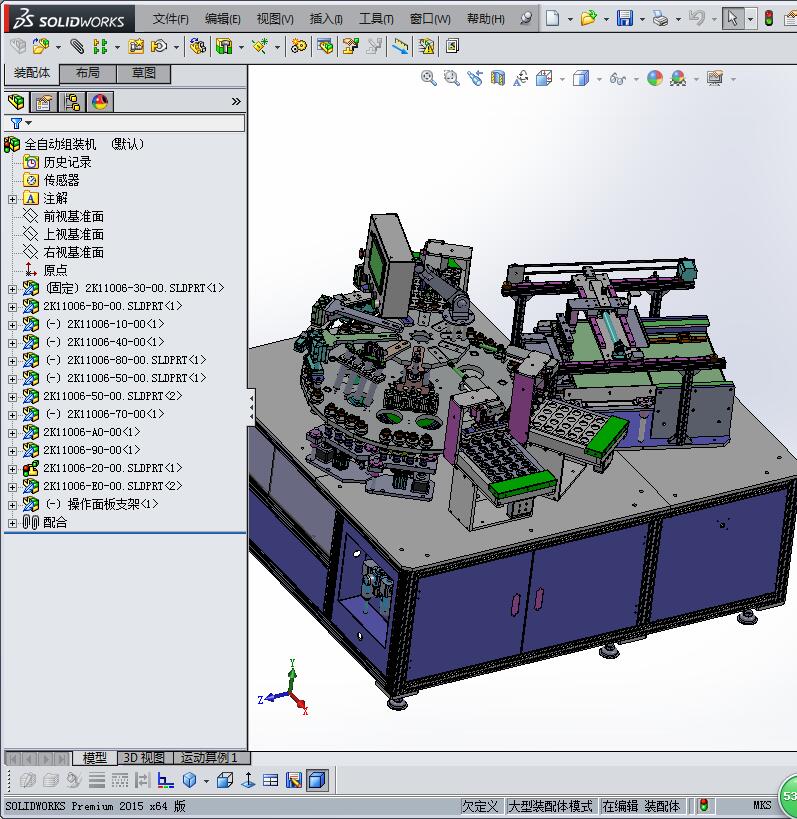Image resolution: width=797 pixels, height=819 pixels.
Task: Click the Insert Components icon
Action: click(41, 46)
